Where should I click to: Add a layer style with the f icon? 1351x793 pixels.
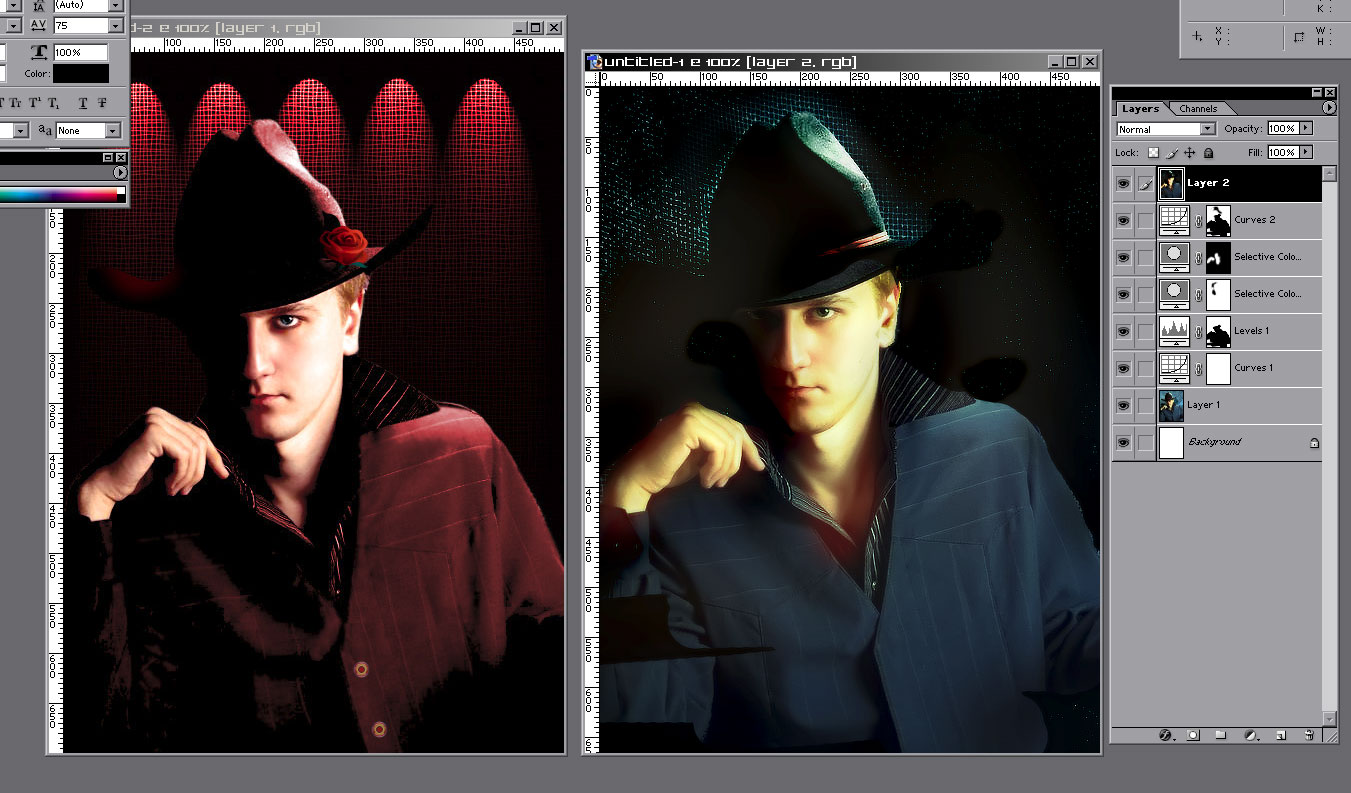coord(1165,735)
